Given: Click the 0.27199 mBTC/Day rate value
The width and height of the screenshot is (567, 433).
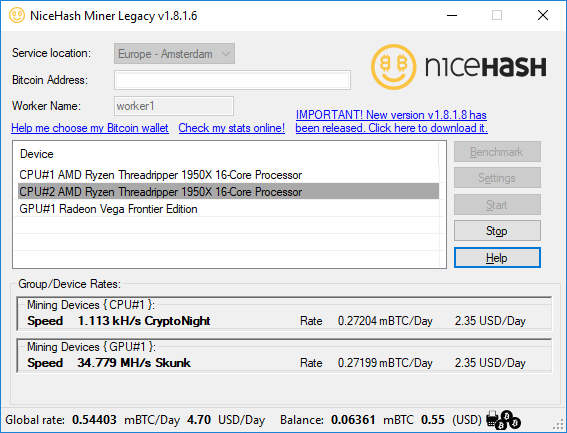Looking at the screenshot, I should (385, 363).
